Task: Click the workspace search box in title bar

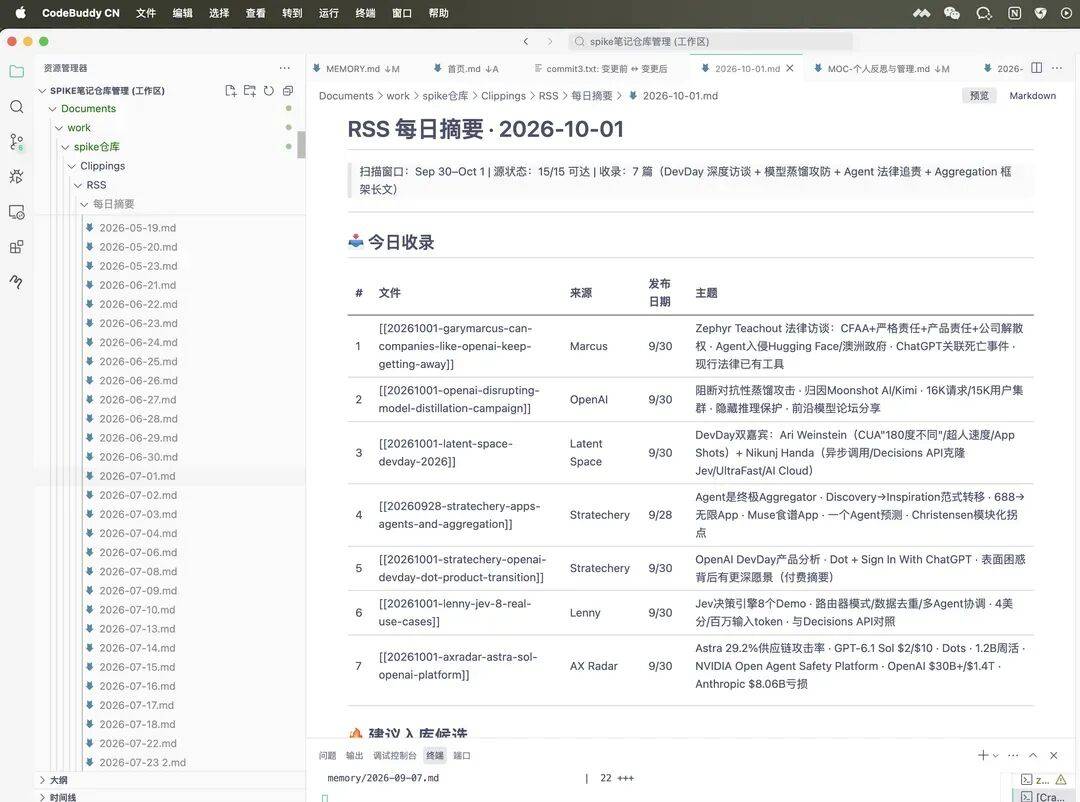Action: (x=711, y=41)
